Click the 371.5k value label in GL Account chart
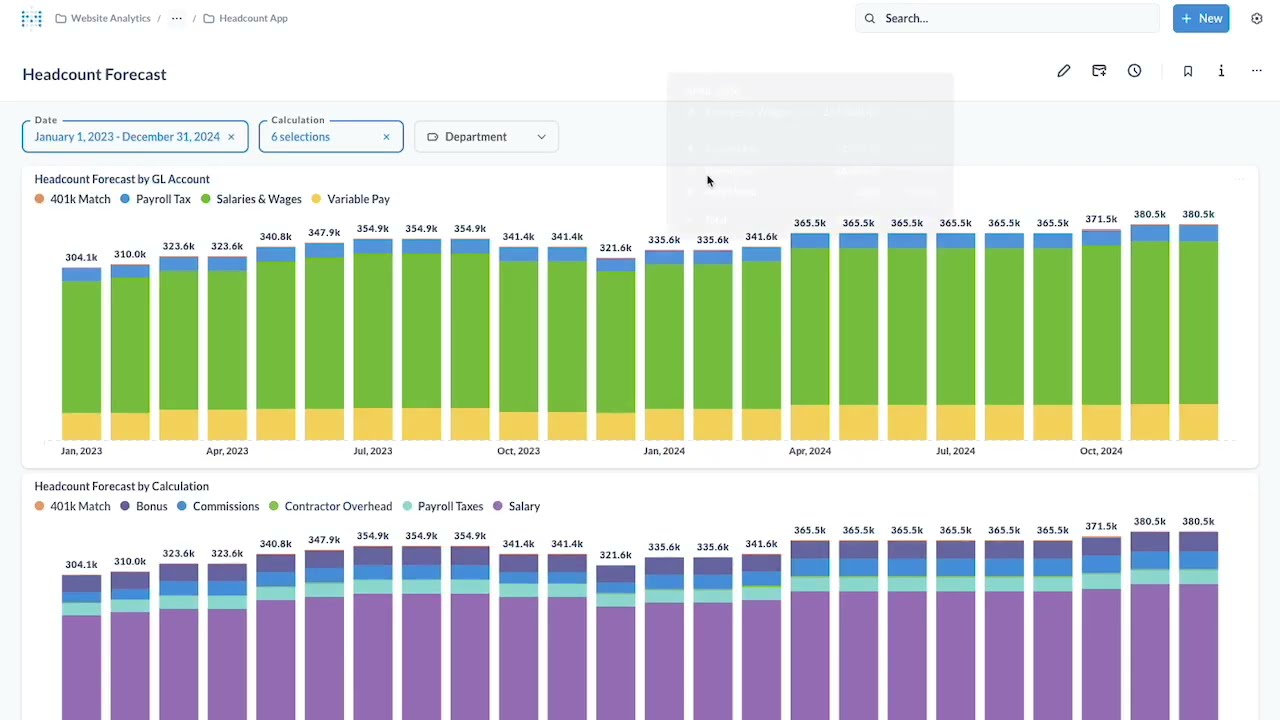1280x720 pixels. point(1101,219)
